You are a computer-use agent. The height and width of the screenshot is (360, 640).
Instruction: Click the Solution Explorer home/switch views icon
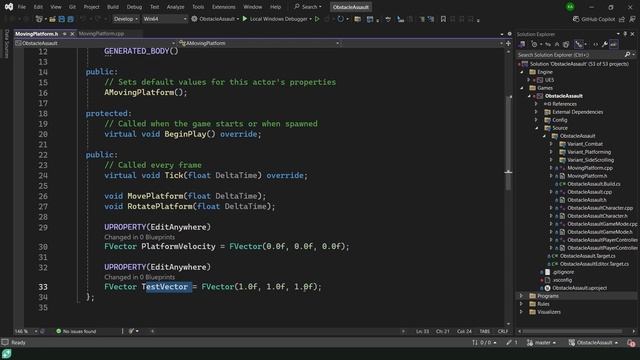pyautogui.click(x=522, y=44)
